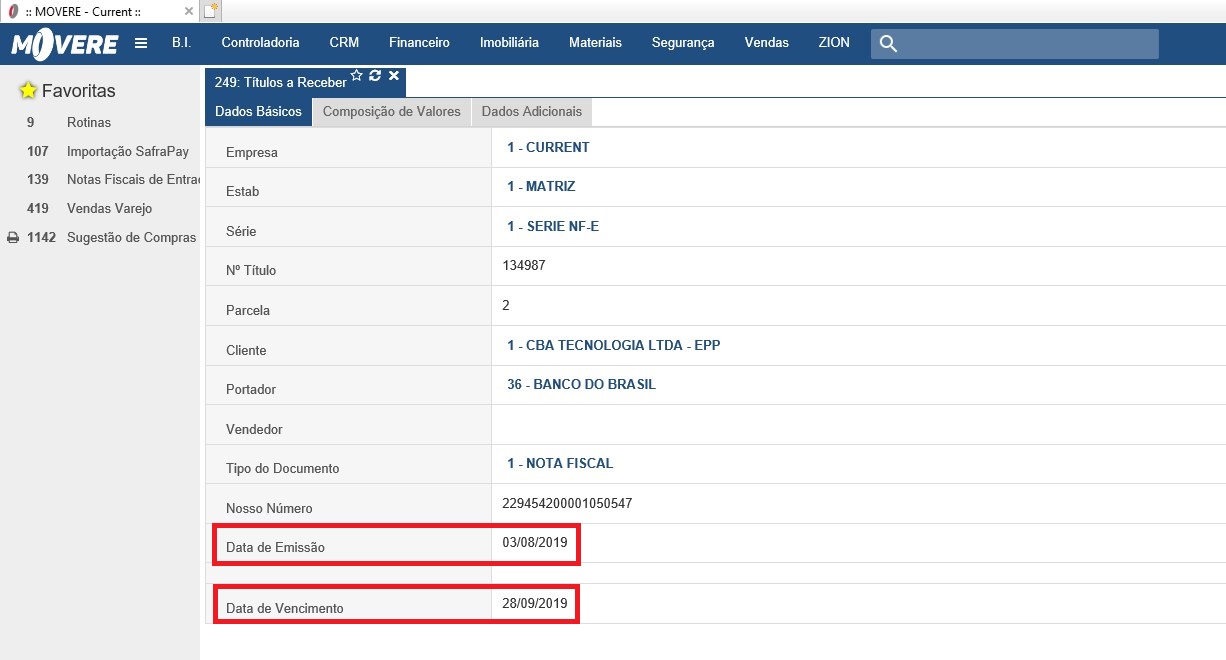
Task: Favorite the Títulos a Receber tab star
Action: 356,76
